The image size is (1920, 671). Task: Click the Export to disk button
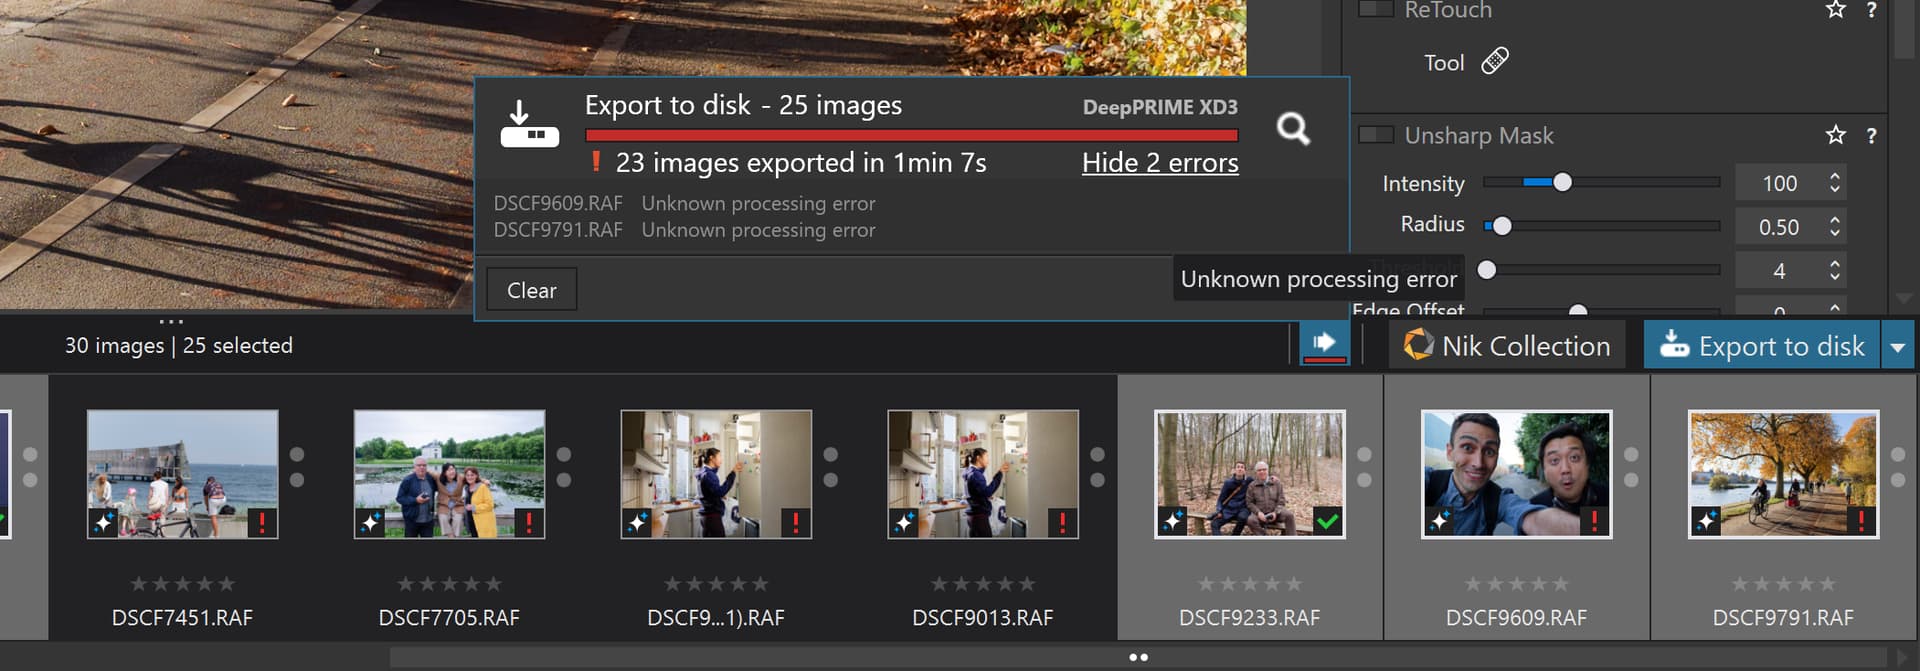click(x=1762, y=346)
